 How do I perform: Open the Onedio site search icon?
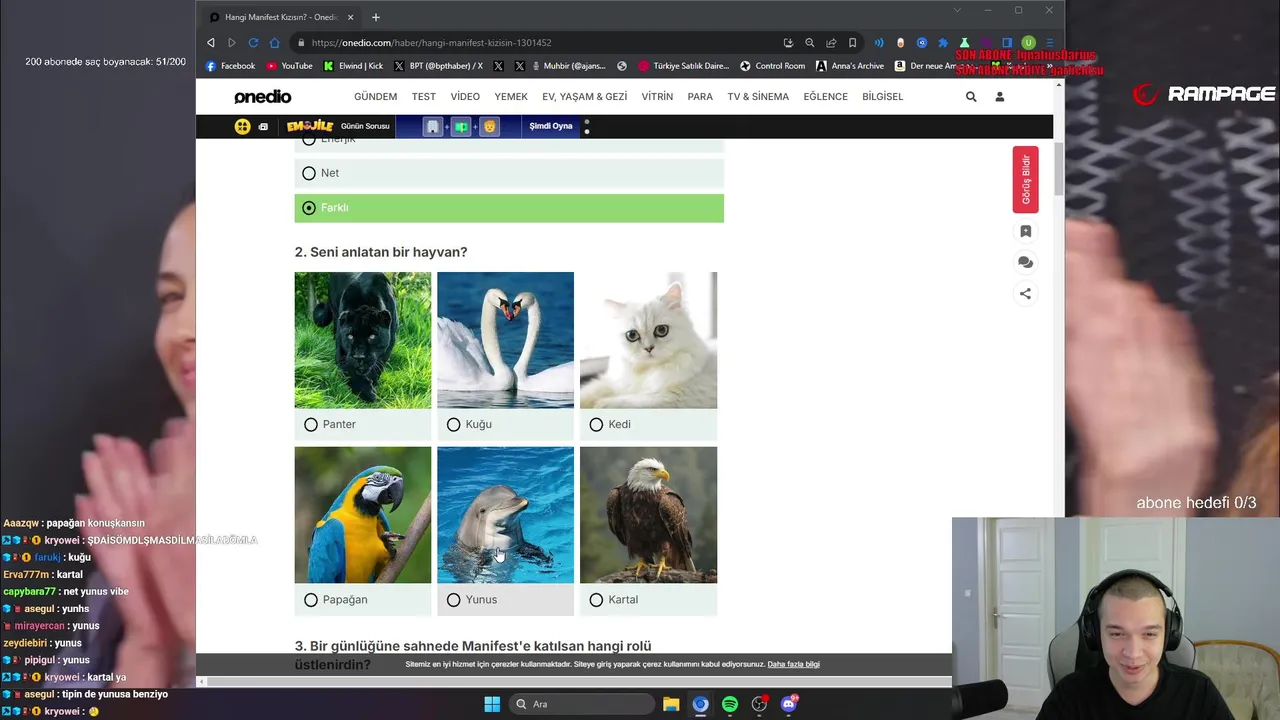tap(971, 97)
